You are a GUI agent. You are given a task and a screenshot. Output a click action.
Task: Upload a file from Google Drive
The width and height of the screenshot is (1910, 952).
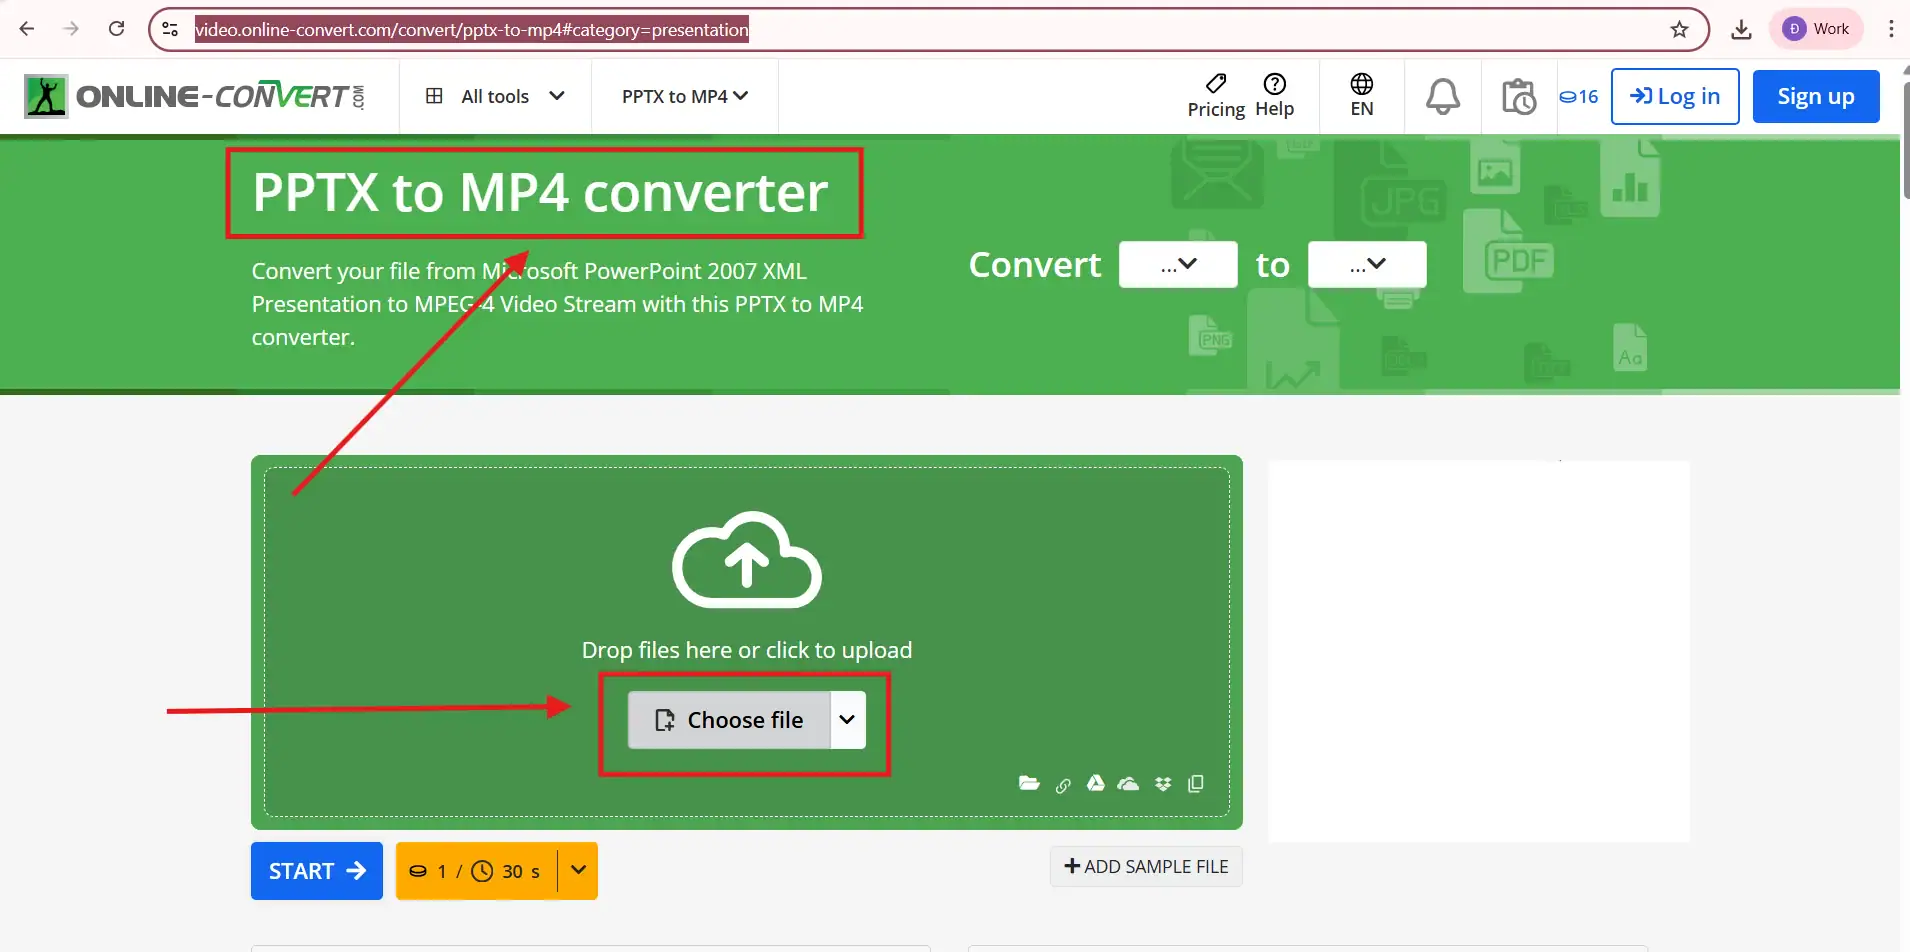click(x=1096, y=783)
